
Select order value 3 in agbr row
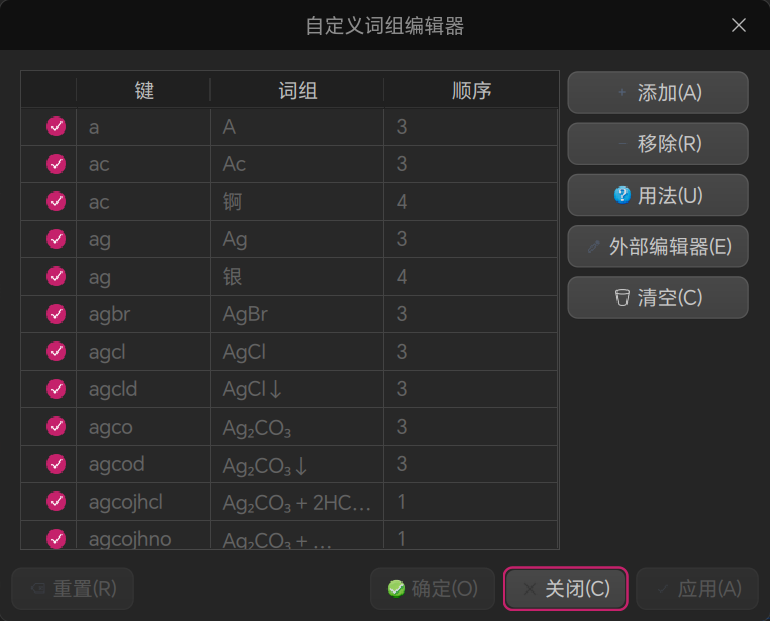[470, 314]
